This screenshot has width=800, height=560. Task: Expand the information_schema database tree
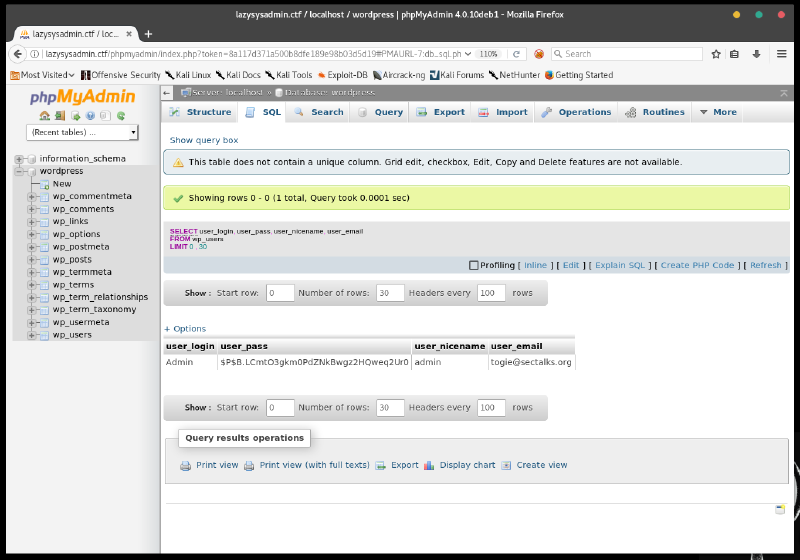[x=20, y=159]
